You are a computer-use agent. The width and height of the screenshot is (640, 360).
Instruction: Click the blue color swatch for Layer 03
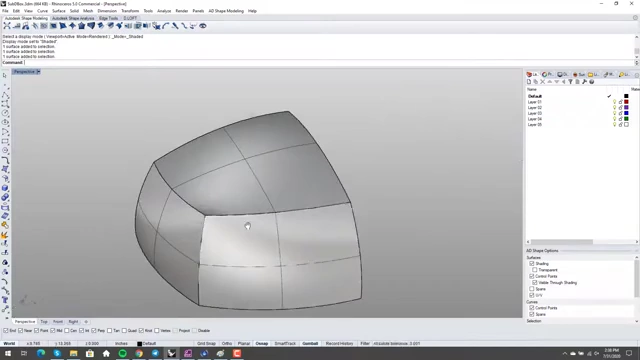click(626, 113)
